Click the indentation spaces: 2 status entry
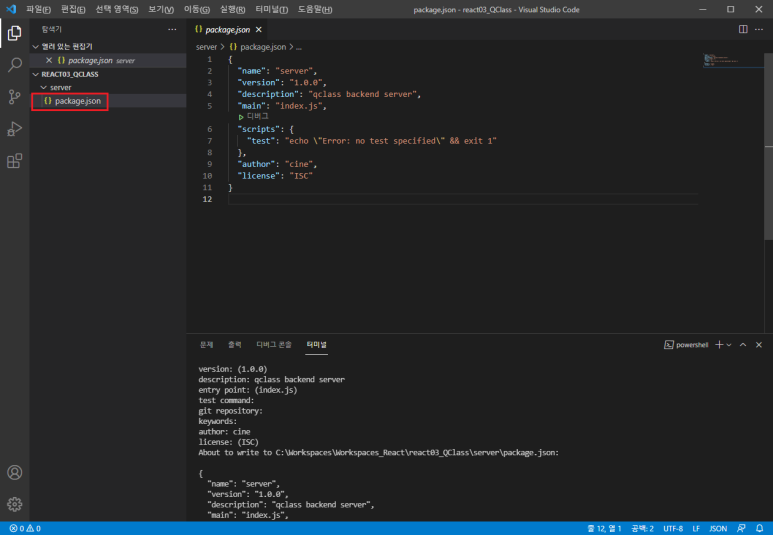The width and height of the screenshot is (773, 535). click(642, 529)
